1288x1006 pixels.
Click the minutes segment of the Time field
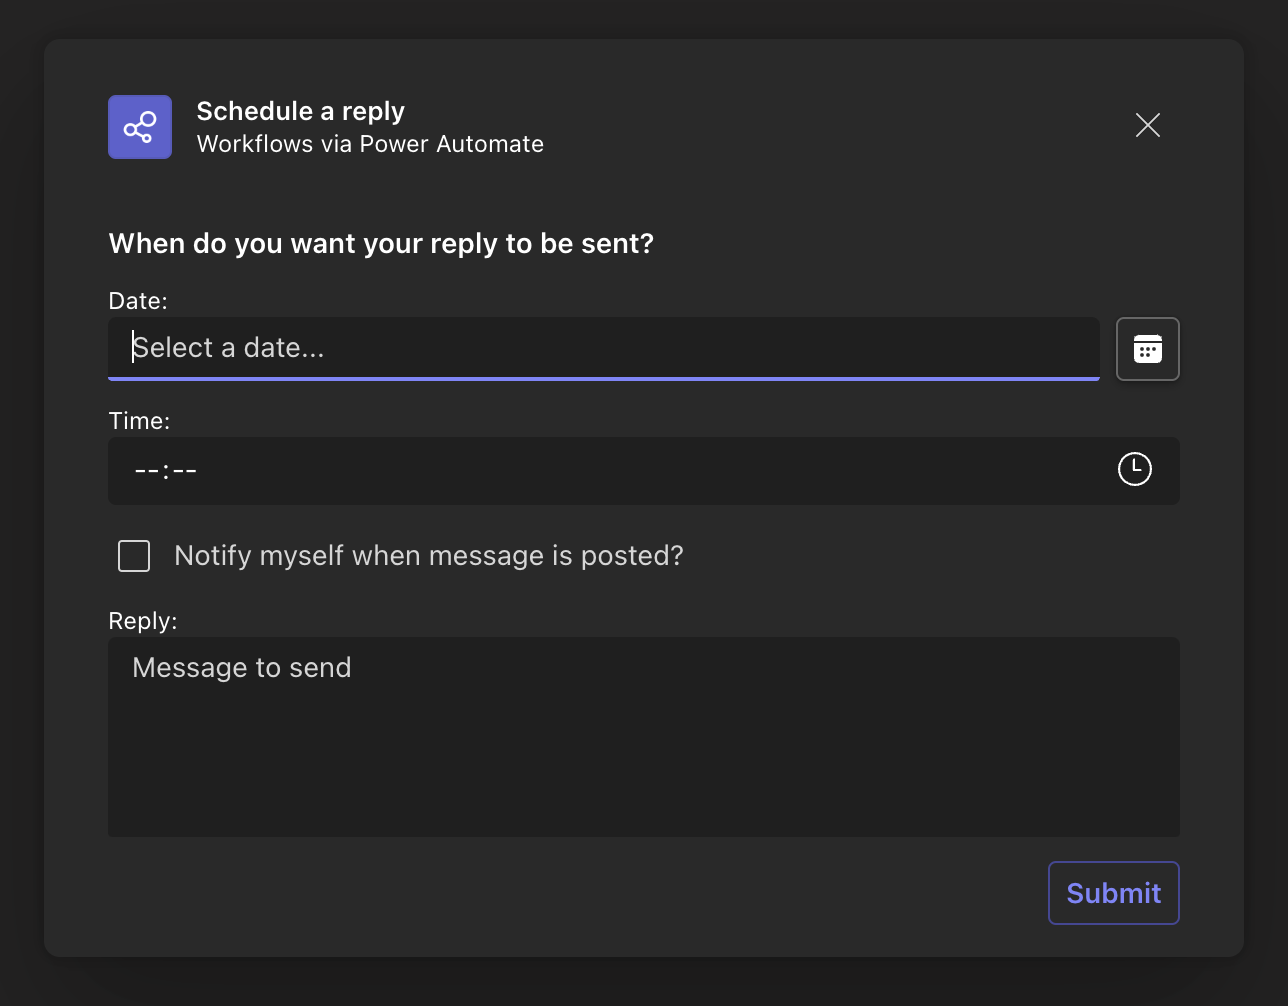(x=185, y=470)
